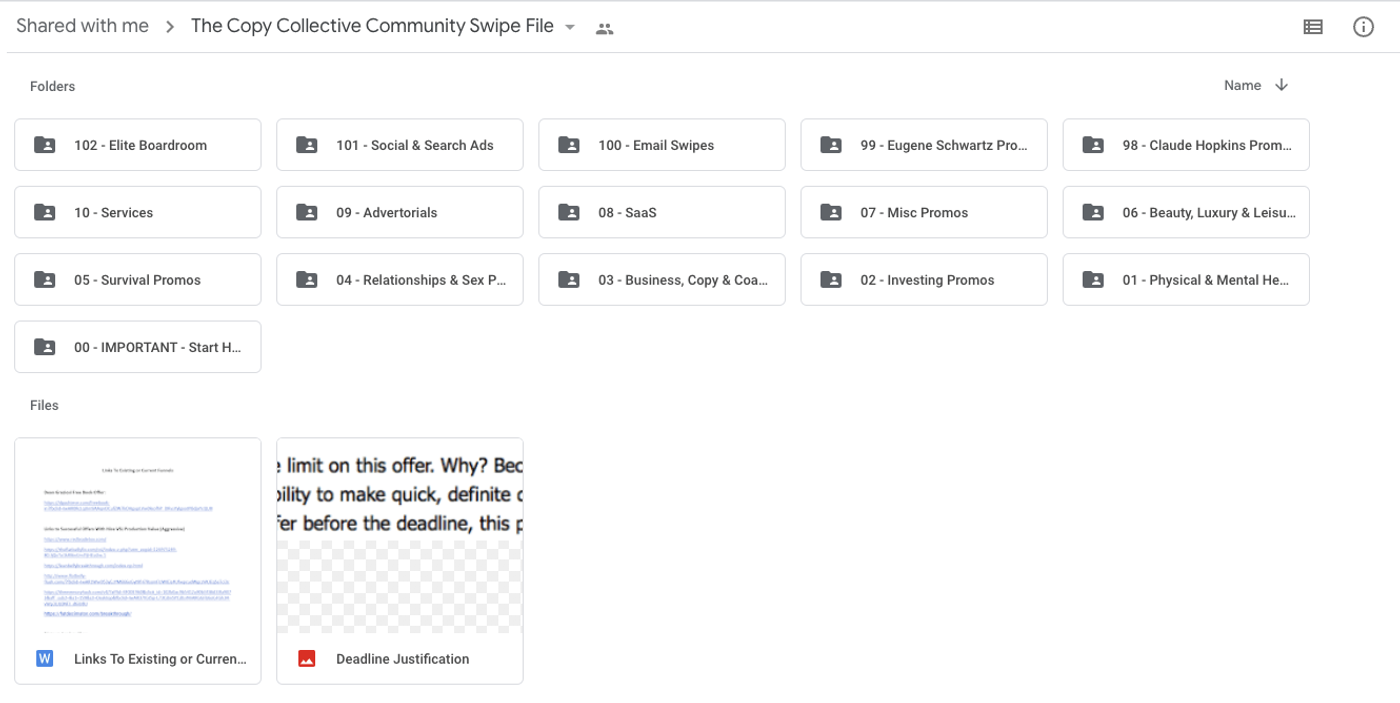Switch to list layout view icon
The width and height of the screenshot is (1400, 703).
coord(1313,27)
